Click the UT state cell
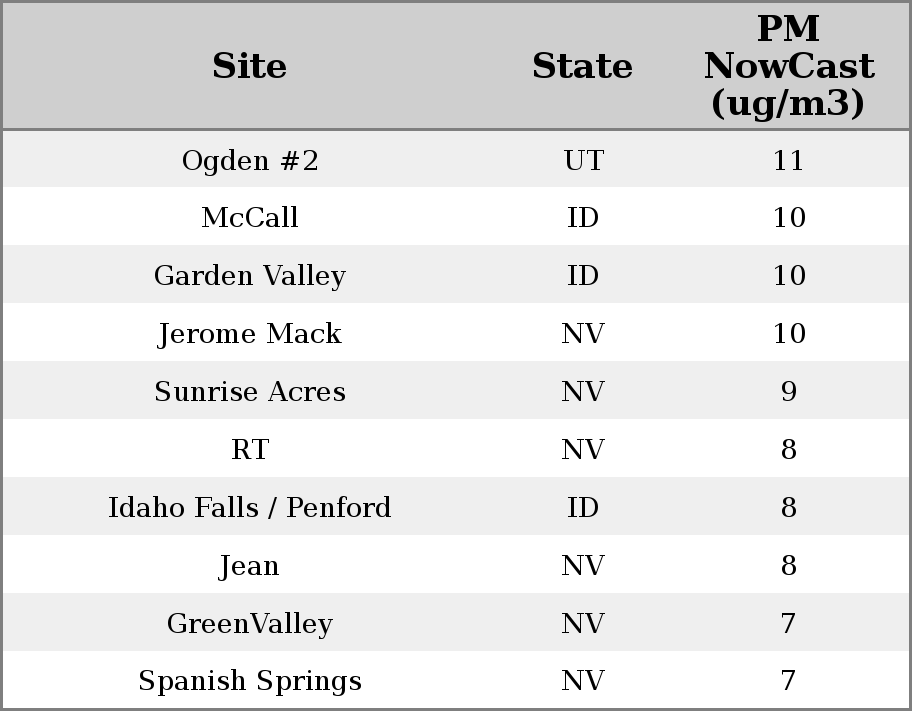 [x=583, y=160]
